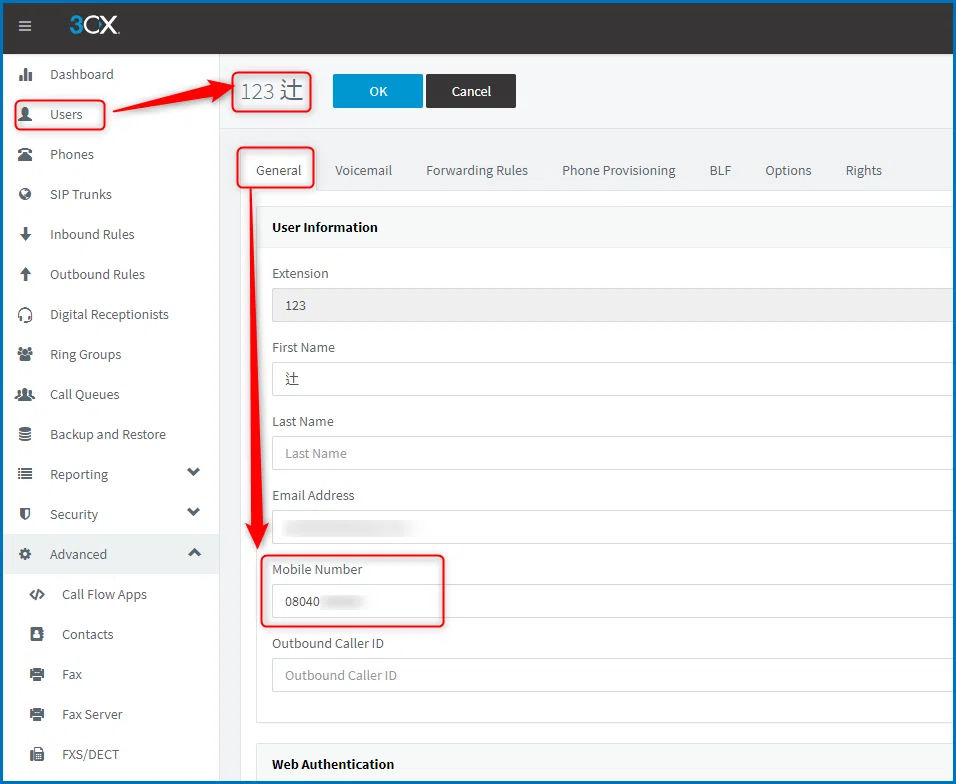
Task: Select the Options tab
Action: (x=788, y=171)
